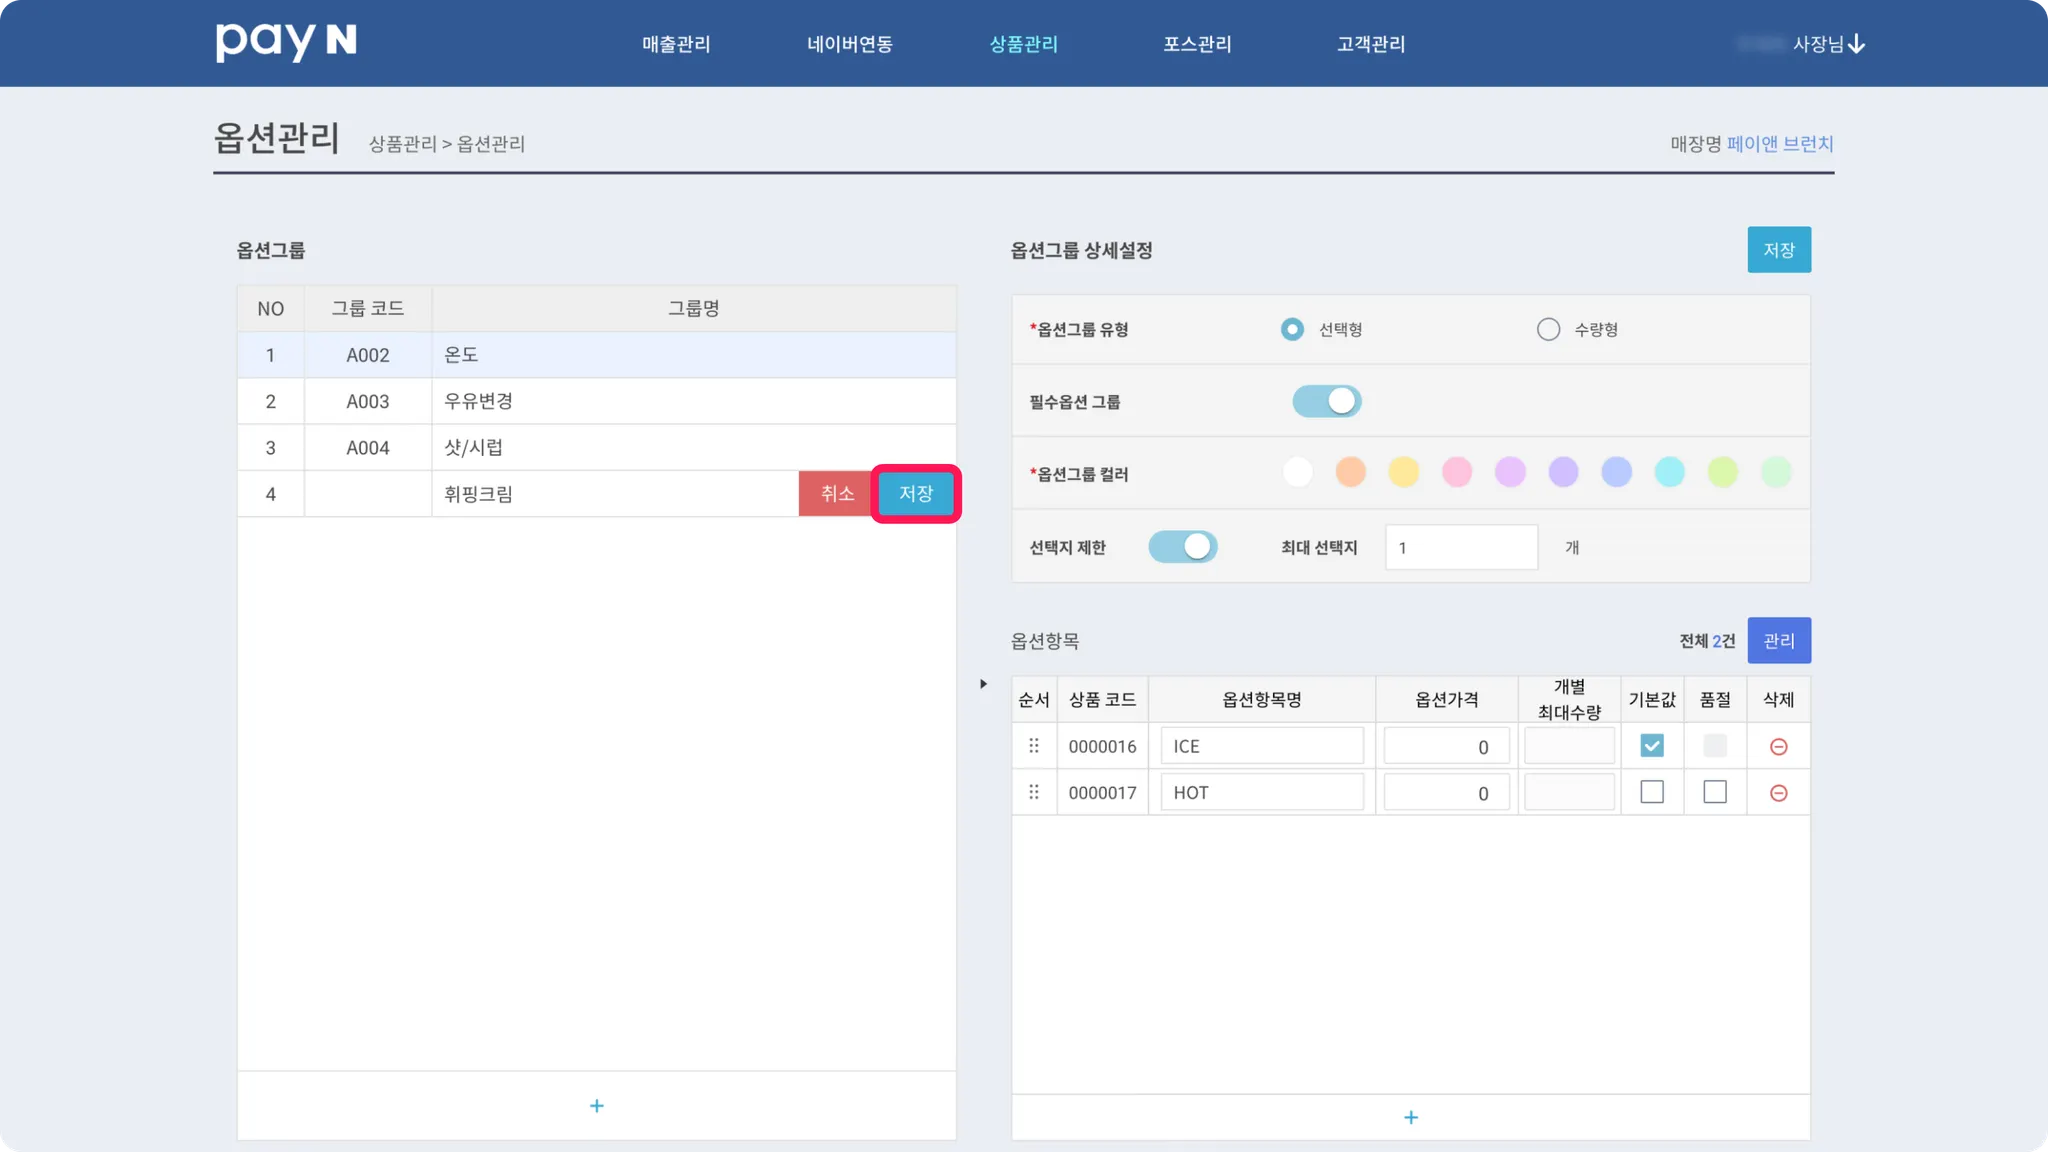Image resolution: width=2048 pixels, height=1152 pixels.
Task: Click the 최대 선택지 input field
Action: tap(1460, 548)
